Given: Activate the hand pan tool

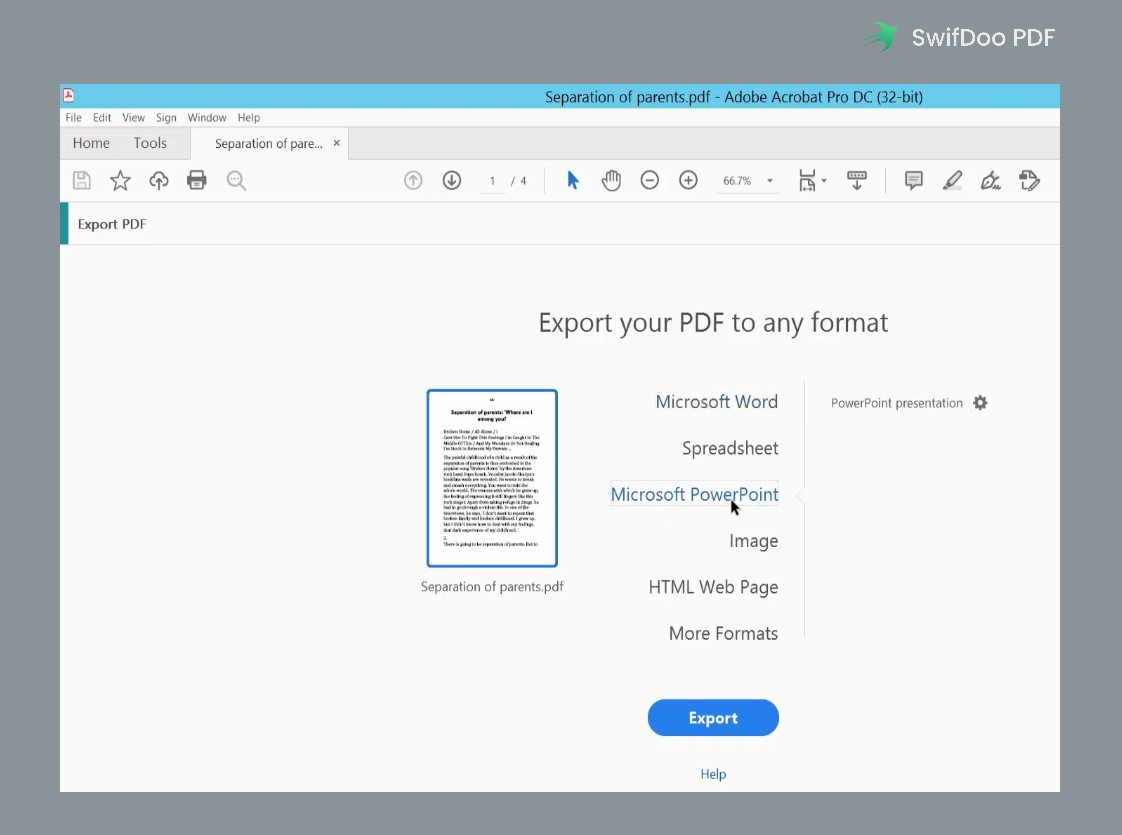Looking at the screenshot, I should (611, 180).
